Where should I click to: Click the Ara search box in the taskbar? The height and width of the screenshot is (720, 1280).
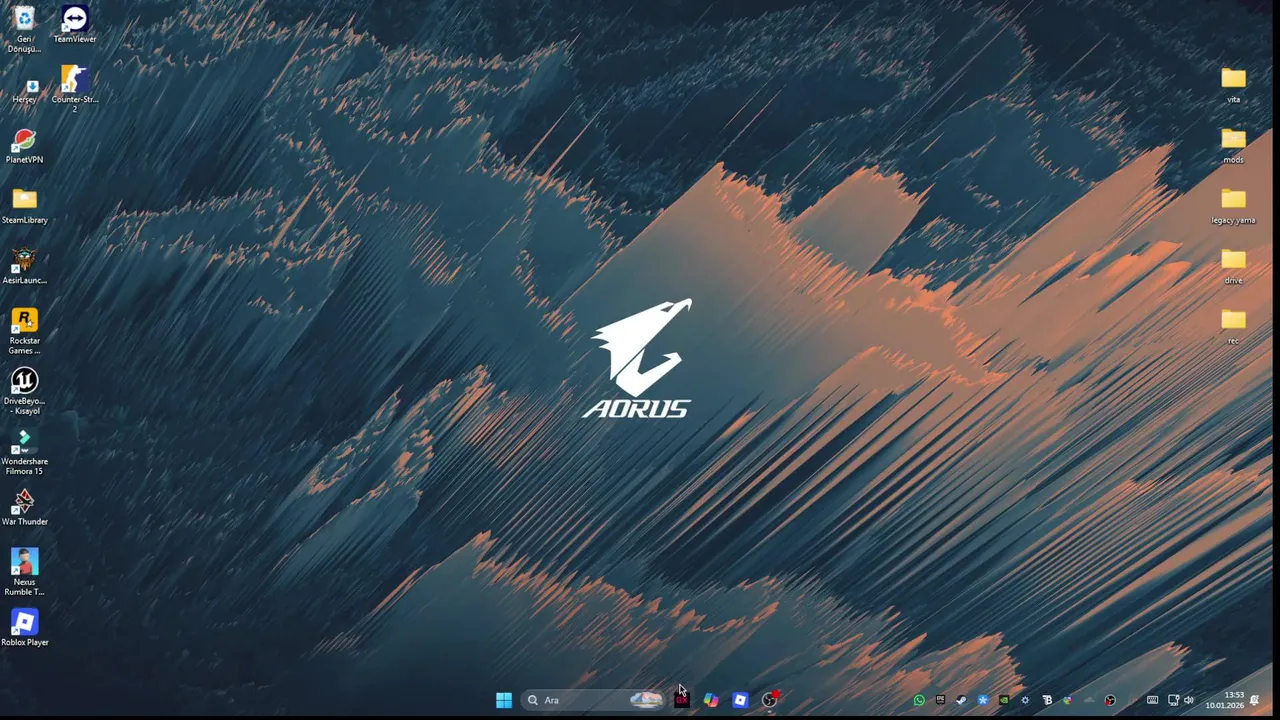click(594, 700)
